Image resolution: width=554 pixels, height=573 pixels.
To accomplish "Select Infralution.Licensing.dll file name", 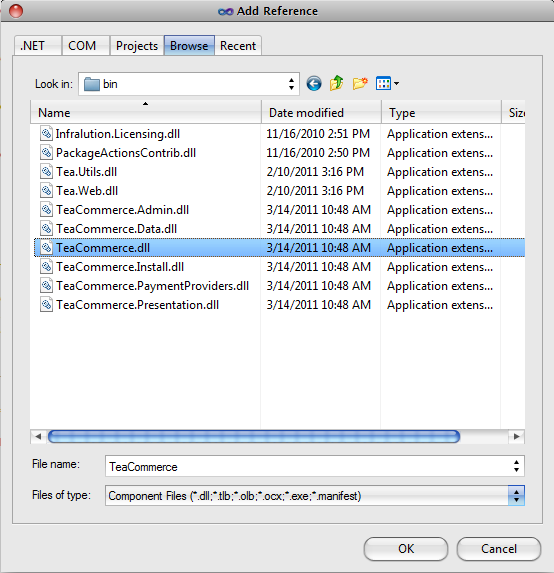I will 118,134.
